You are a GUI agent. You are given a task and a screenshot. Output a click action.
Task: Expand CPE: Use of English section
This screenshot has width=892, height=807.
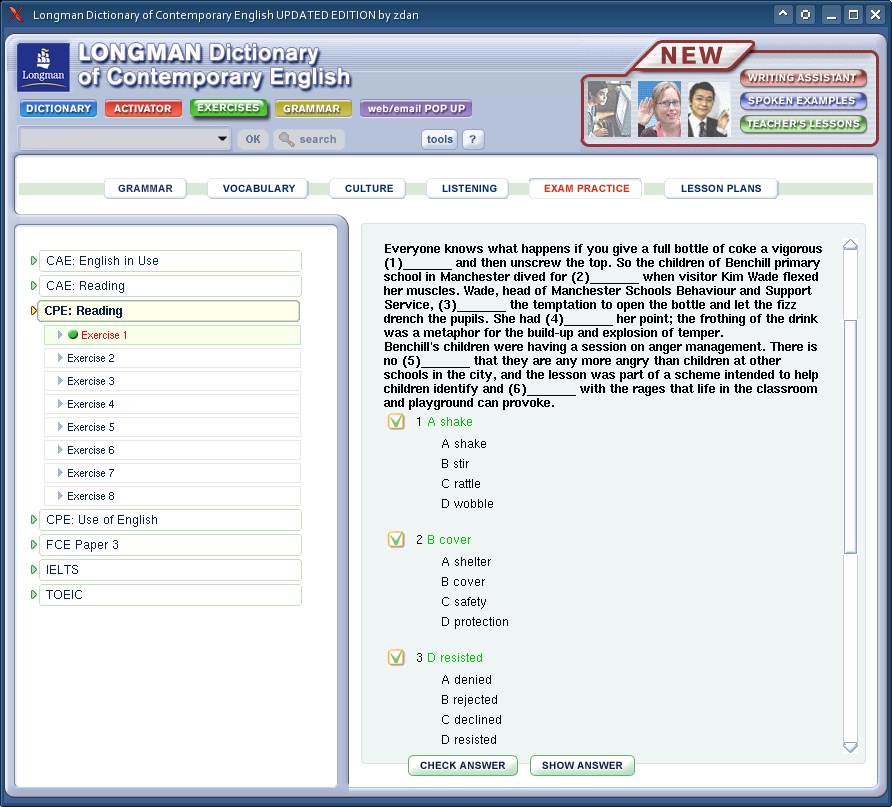(170, 520)
